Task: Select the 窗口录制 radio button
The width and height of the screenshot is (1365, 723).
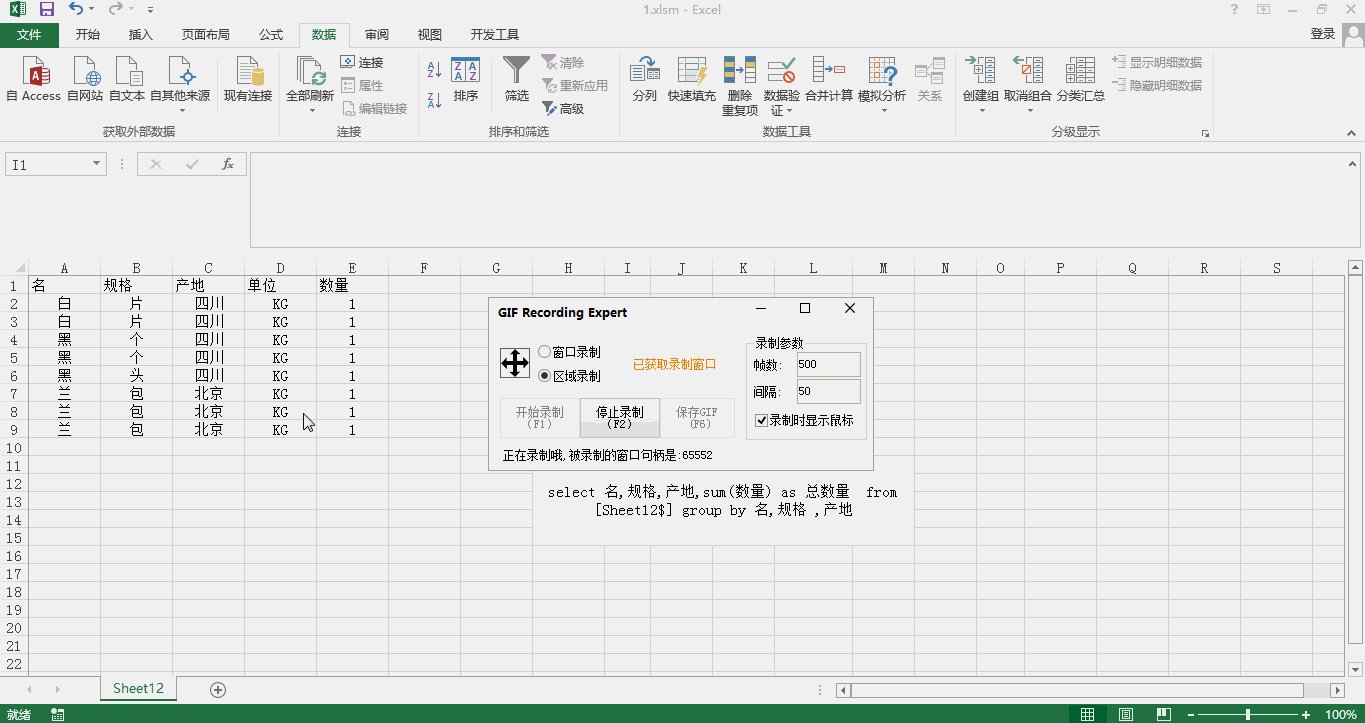Action: coord(544,353)
